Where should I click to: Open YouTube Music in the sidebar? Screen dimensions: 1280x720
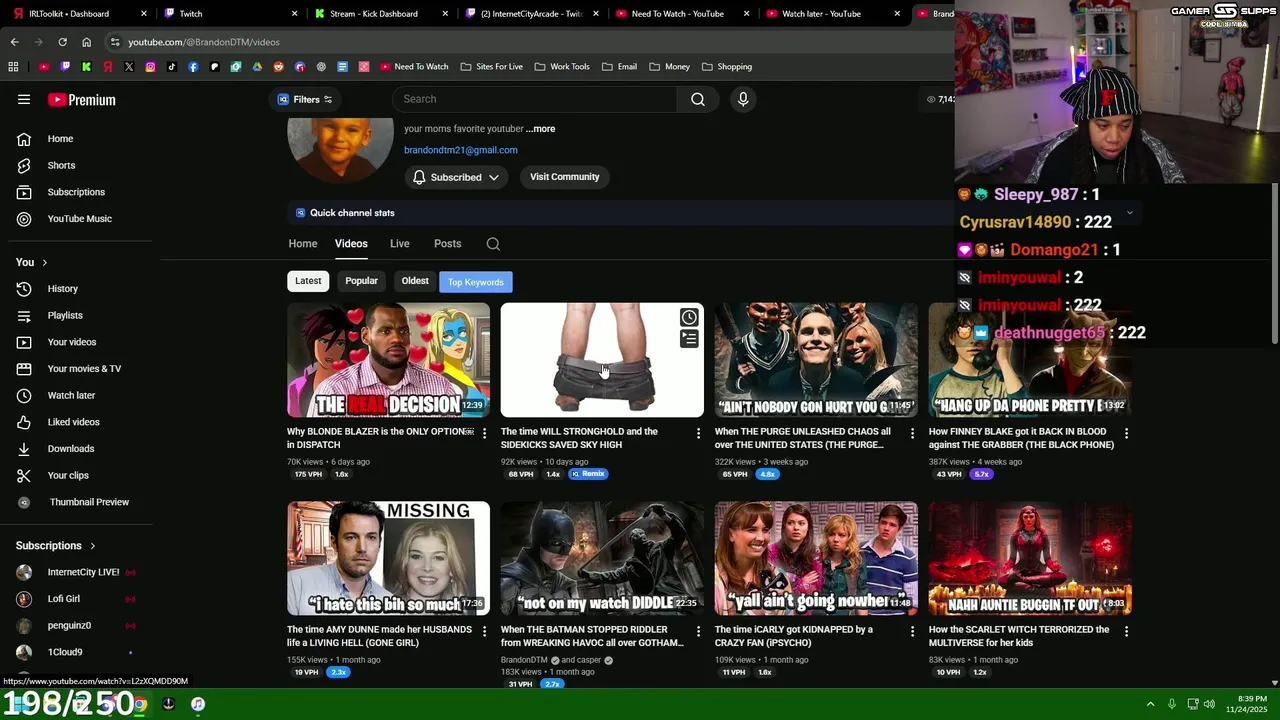coord(79,219)
